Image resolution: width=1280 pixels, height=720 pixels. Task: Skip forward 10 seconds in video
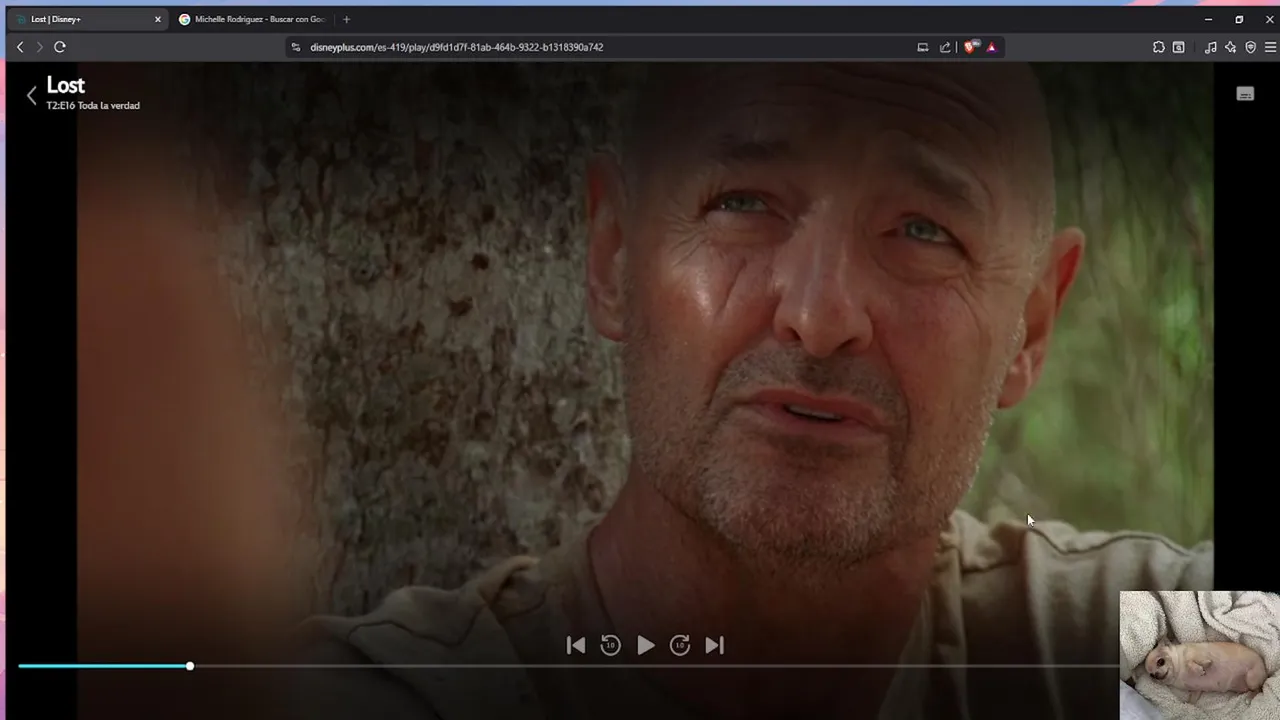coord(680,646)
